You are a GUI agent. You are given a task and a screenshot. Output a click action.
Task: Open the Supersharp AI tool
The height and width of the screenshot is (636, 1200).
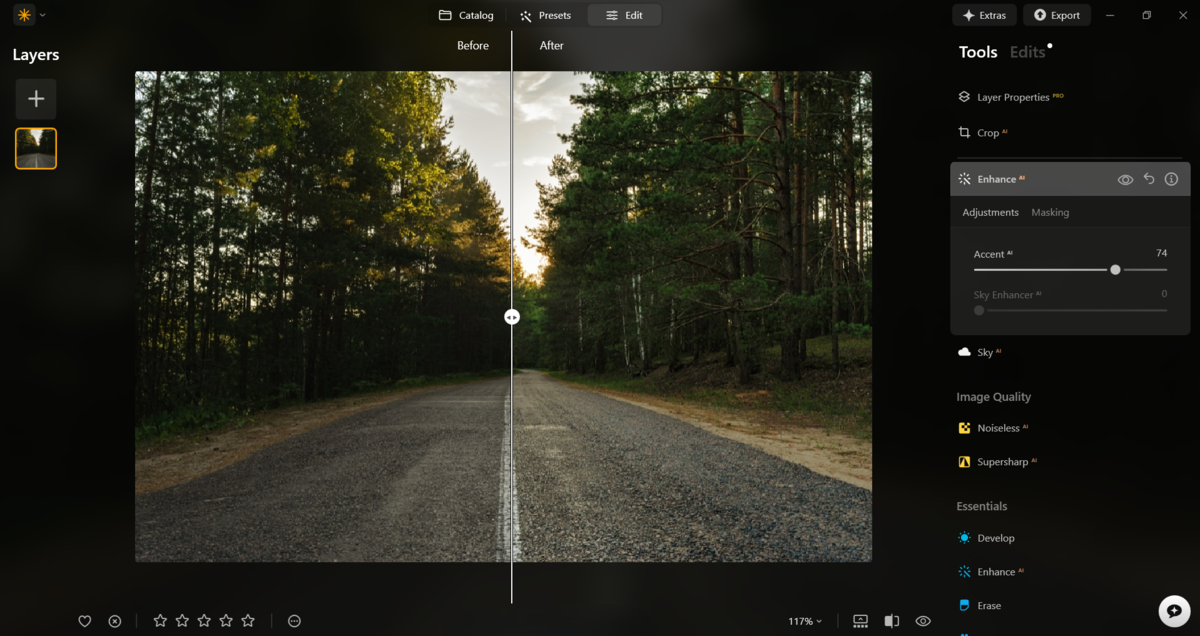(997, 462)
